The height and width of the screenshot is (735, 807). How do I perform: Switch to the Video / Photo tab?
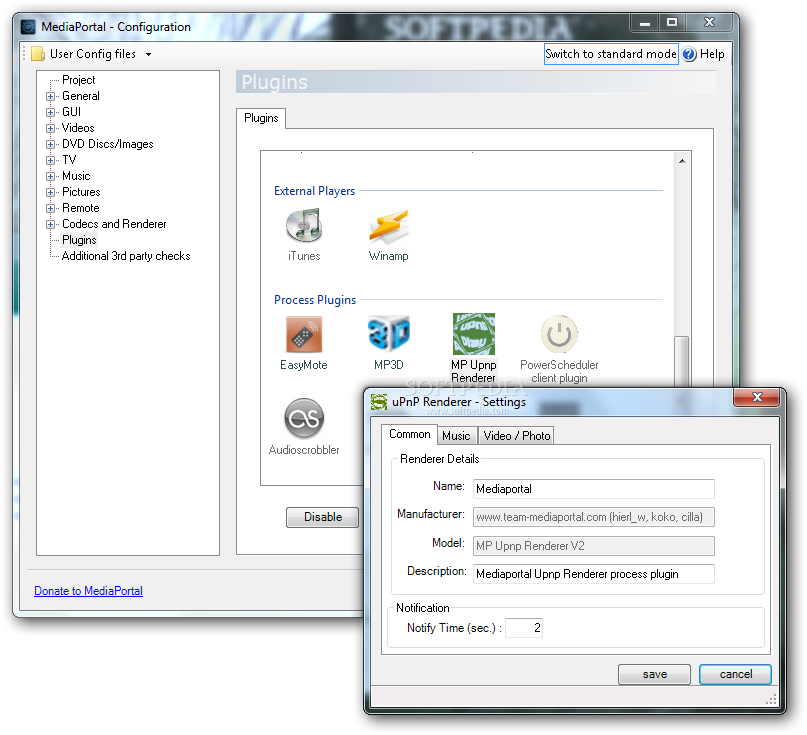tap(517, 435)
